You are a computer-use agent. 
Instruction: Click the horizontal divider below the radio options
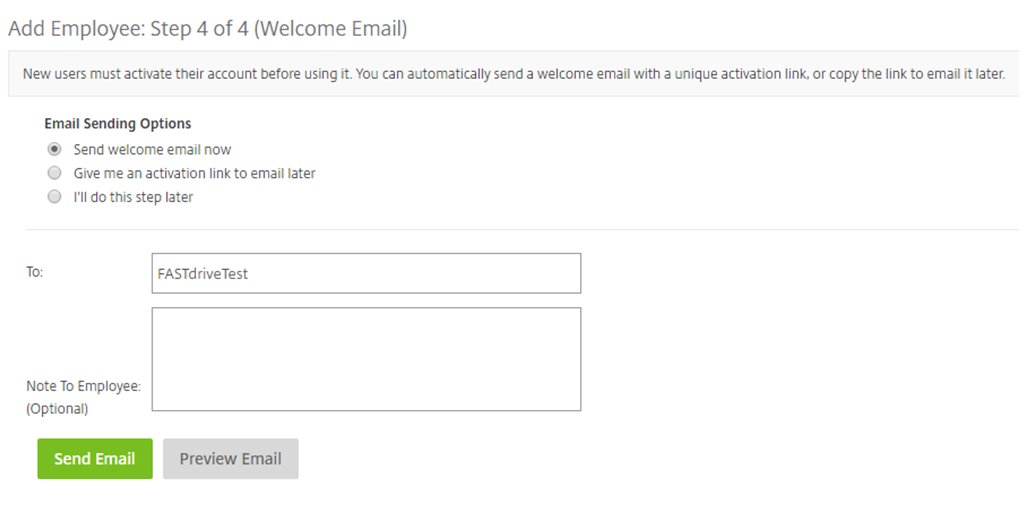pos(522,230)
